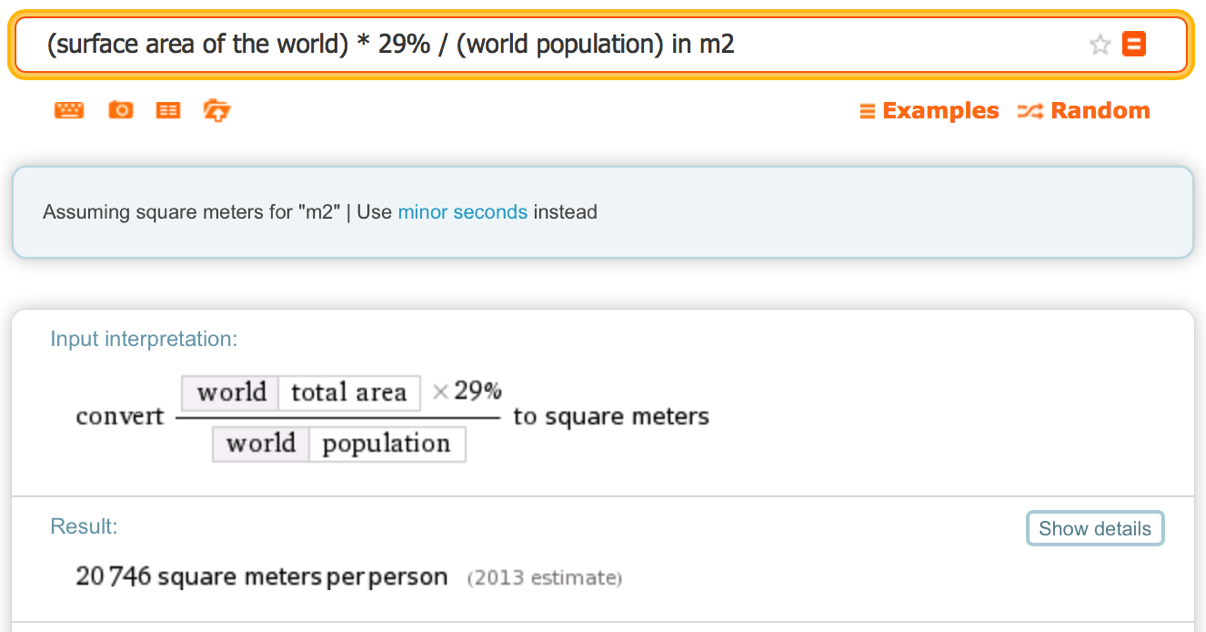Select the 'total area' property box
The height and width of the screenshot is (632, 1206).
[349, 392]
